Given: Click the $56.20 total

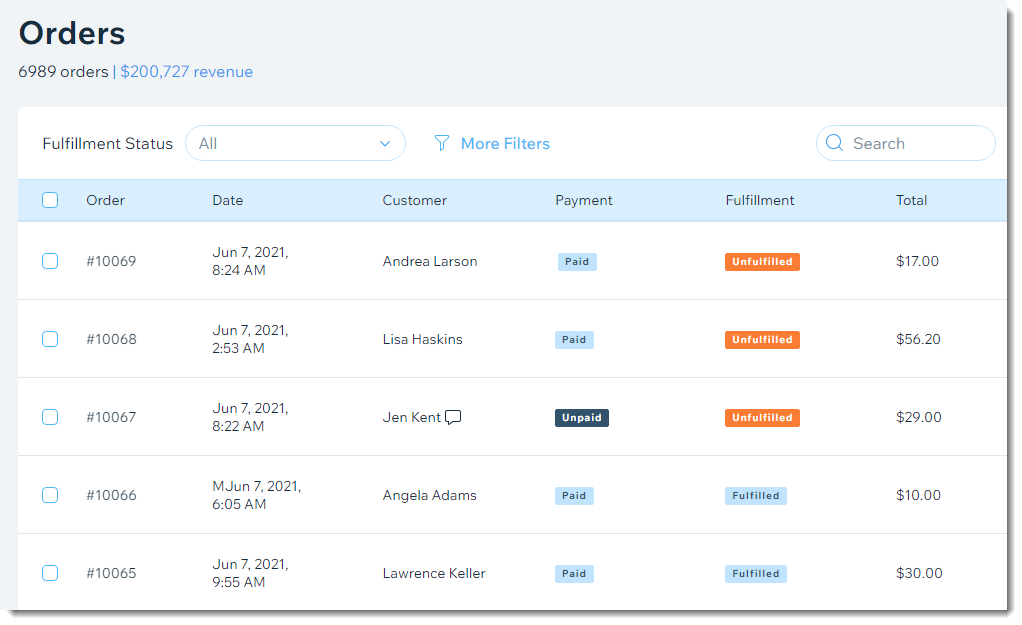Looking at the screenshot, I should [918, 340].
